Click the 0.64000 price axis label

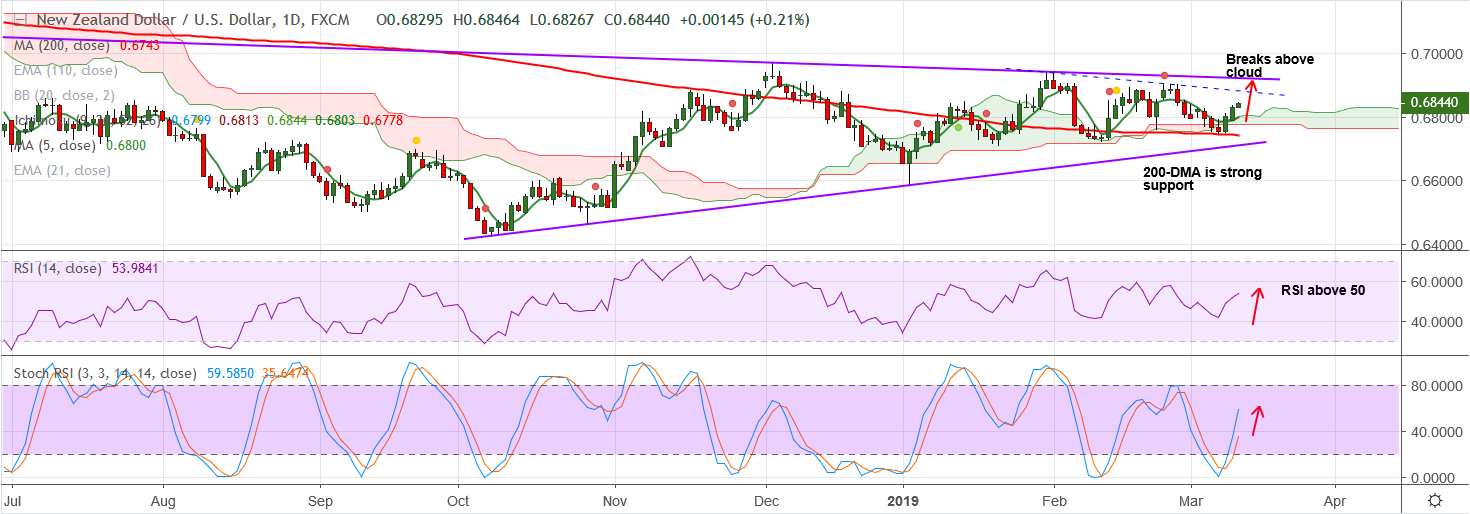click(x=1436, y=246)
